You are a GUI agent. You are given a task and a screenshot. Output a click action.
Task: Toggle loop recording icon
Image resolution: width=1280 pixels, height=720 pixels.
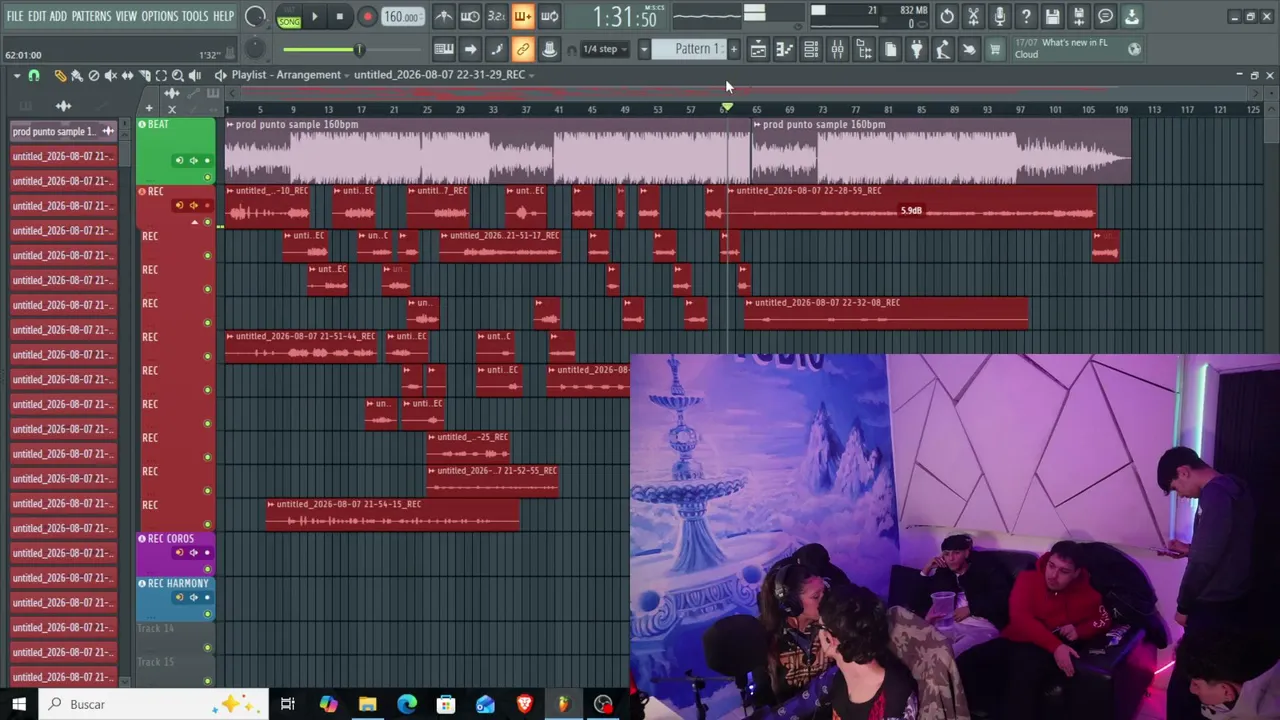tap(549, 16)
